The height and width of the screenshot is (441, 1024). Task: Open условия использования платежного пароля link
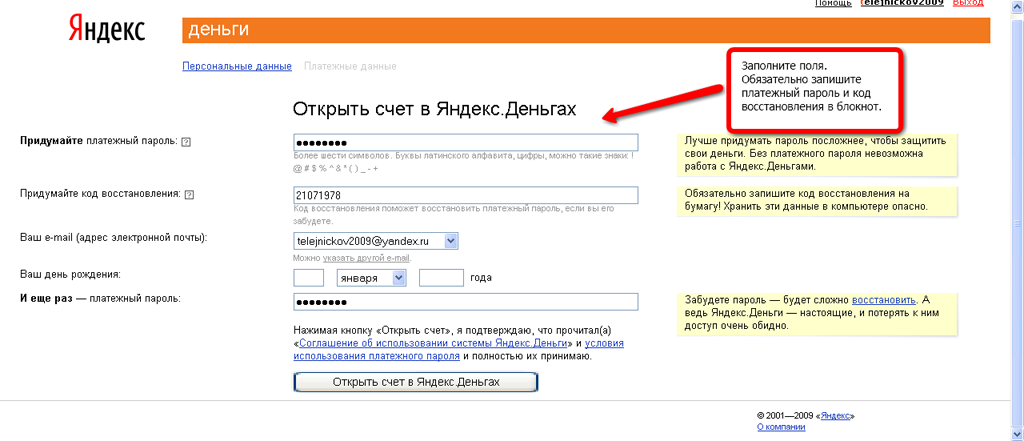tap(458, 350)
